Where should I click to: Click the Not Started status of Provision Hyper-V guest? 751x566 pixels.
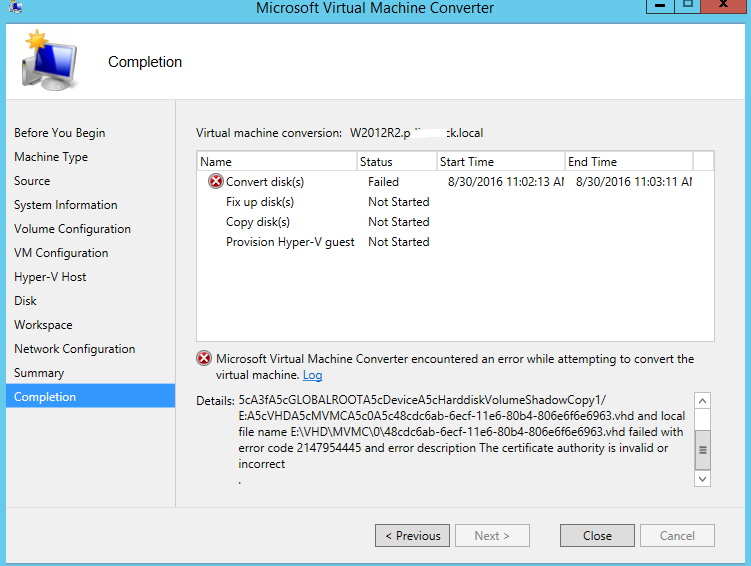(398, 242)
